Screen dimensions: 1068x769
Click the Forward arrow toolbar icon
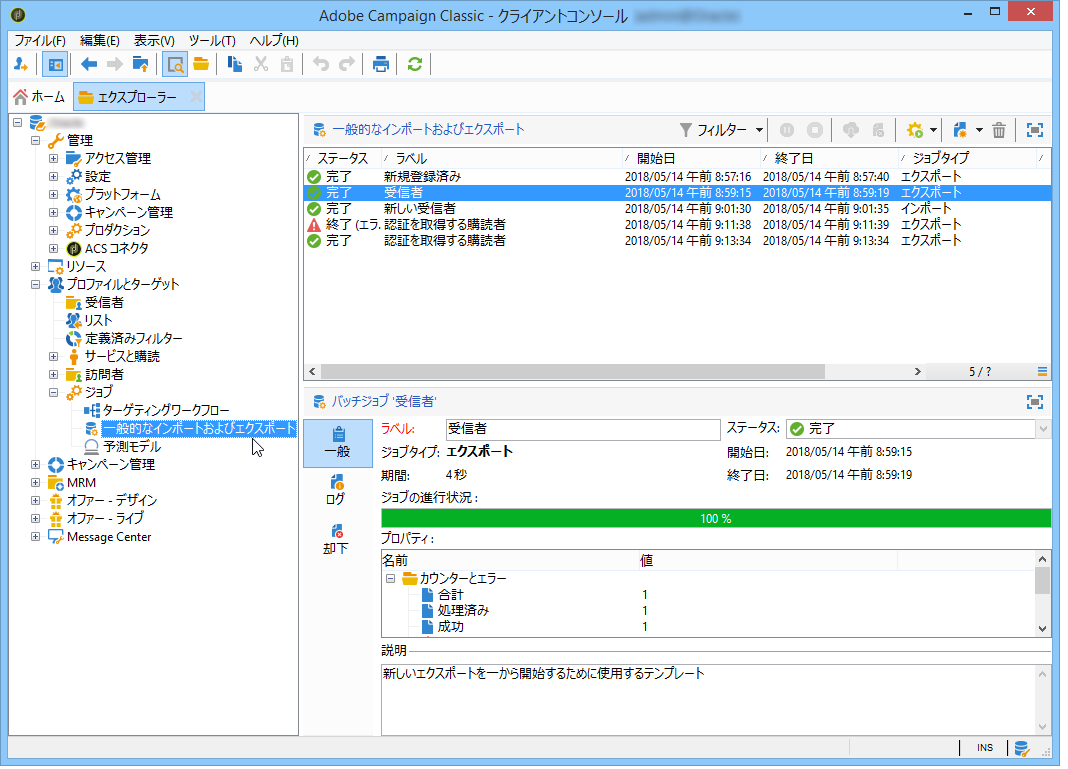[x=114, y=65]
